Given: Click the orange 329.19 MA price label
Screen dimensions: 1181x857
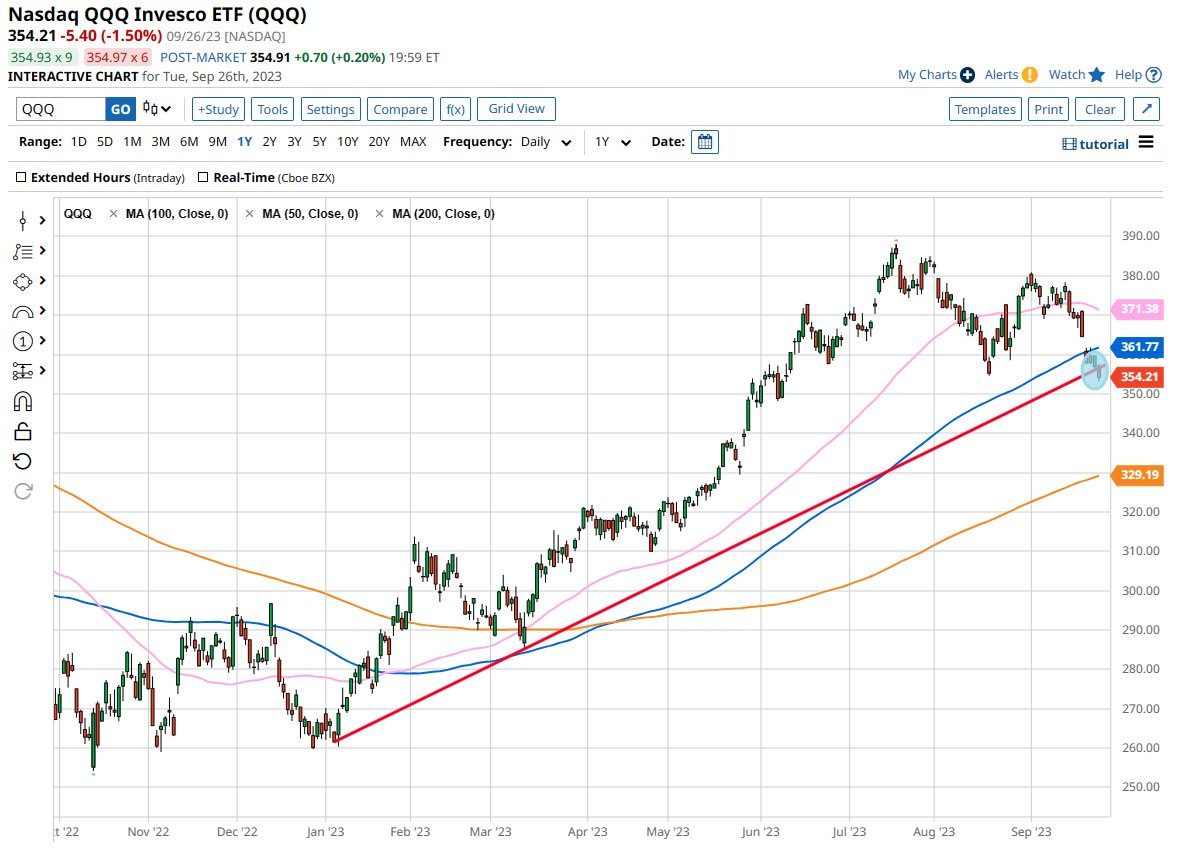Looking at the screenshot, I should pyautogui.click(x=1138, y=474).
